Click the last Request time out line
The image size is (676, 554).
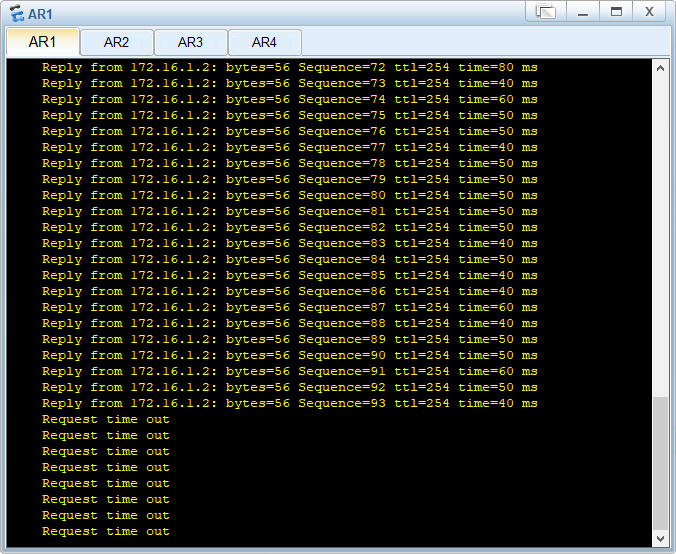click(106, 531)
